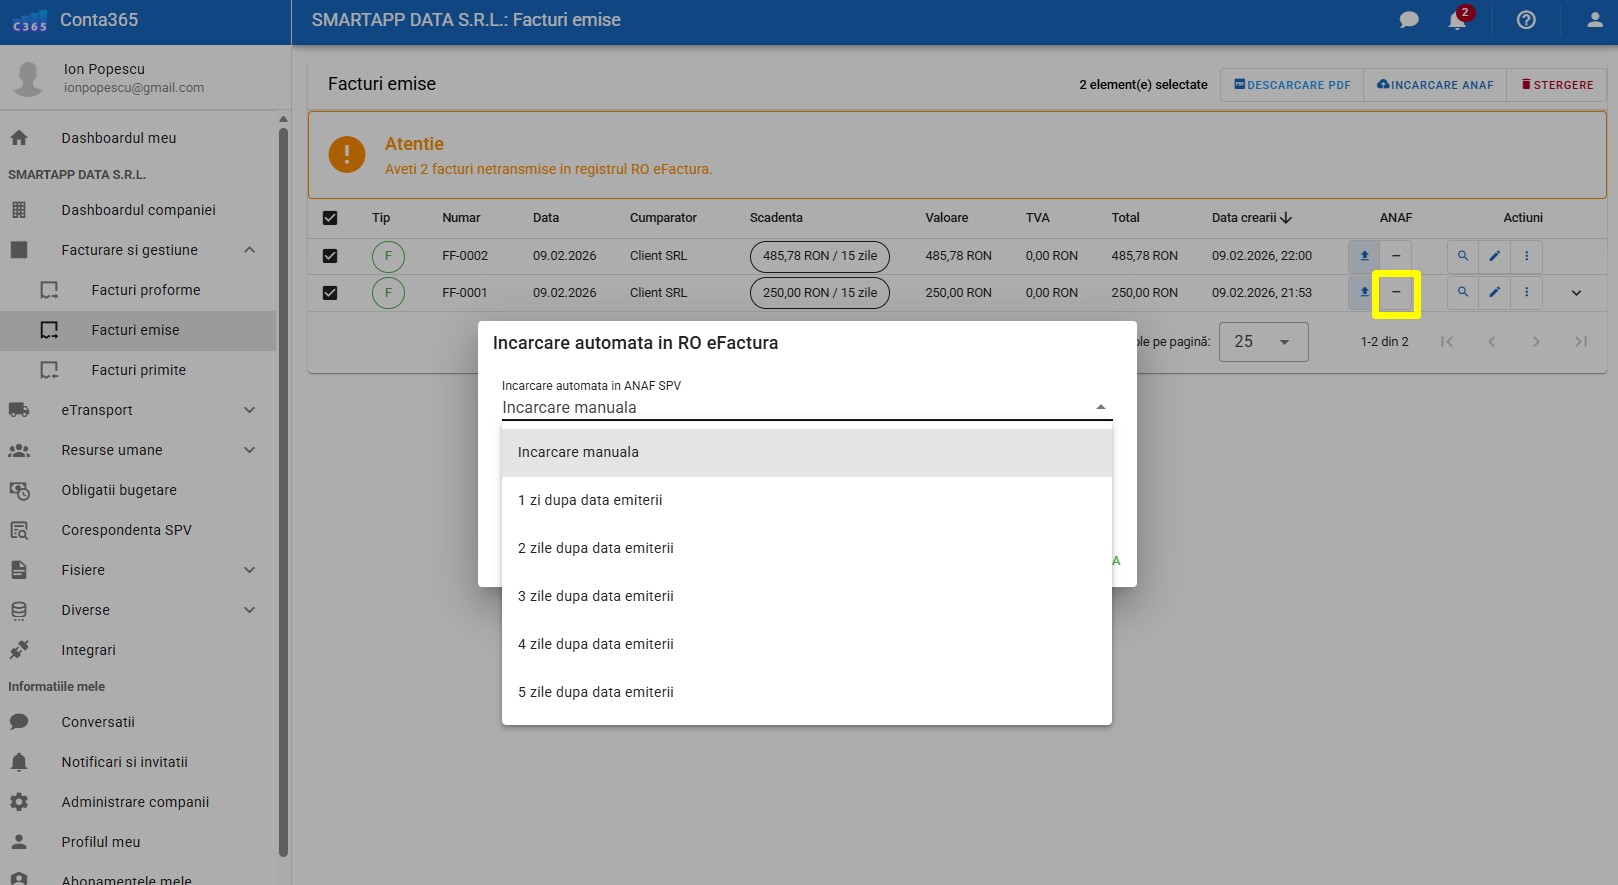
Task: Toggle the select-all checkbox in table header
Action: (330, 218)
